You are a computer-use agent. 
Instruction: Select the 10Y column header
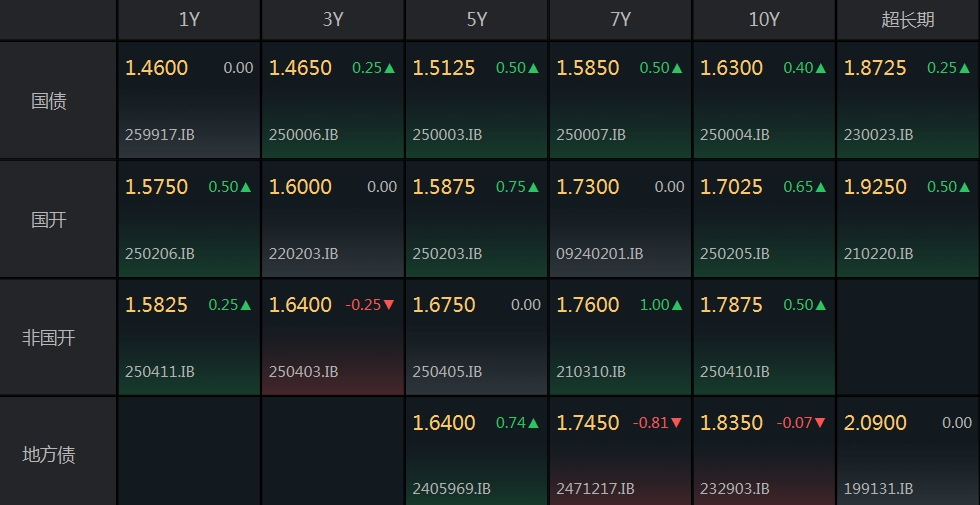764,20
